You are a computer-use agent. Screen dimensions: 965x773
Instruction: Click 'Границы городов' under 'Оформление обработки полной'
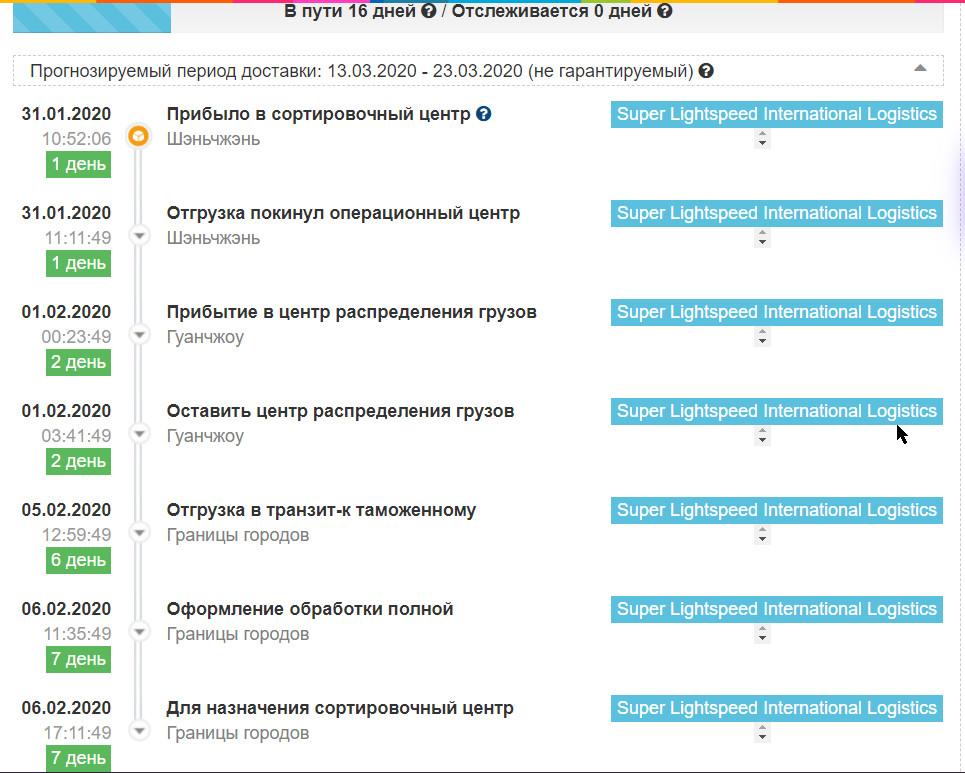point(238,635)
